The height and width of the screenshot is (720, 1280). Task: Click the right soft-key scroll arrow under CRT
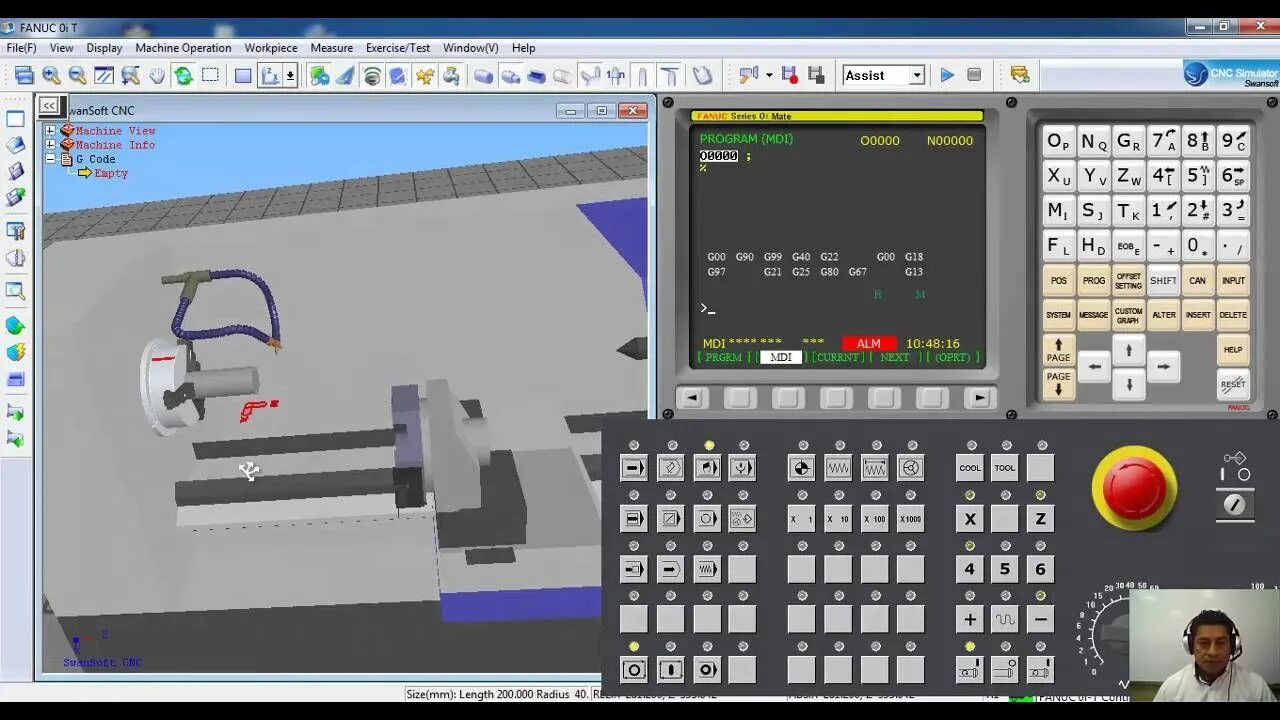980,398
